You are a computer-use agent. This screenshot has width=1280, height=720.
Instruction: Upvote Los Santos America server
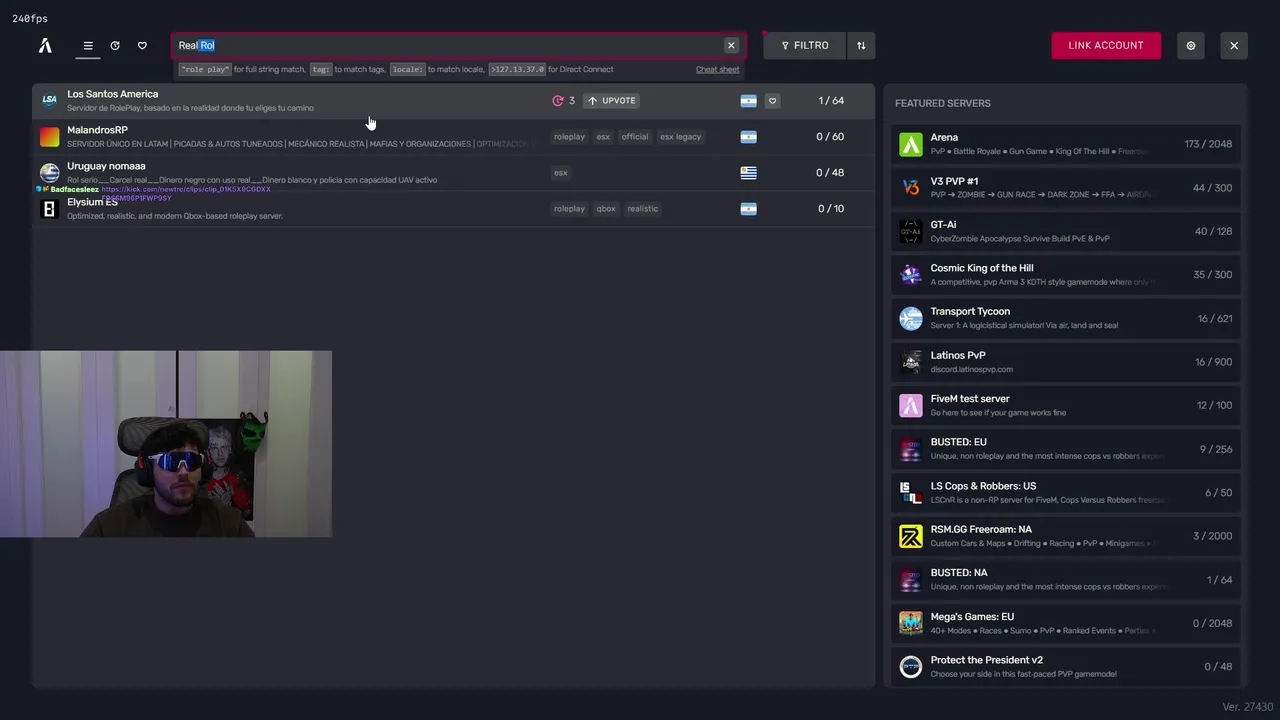pos(612,100)
